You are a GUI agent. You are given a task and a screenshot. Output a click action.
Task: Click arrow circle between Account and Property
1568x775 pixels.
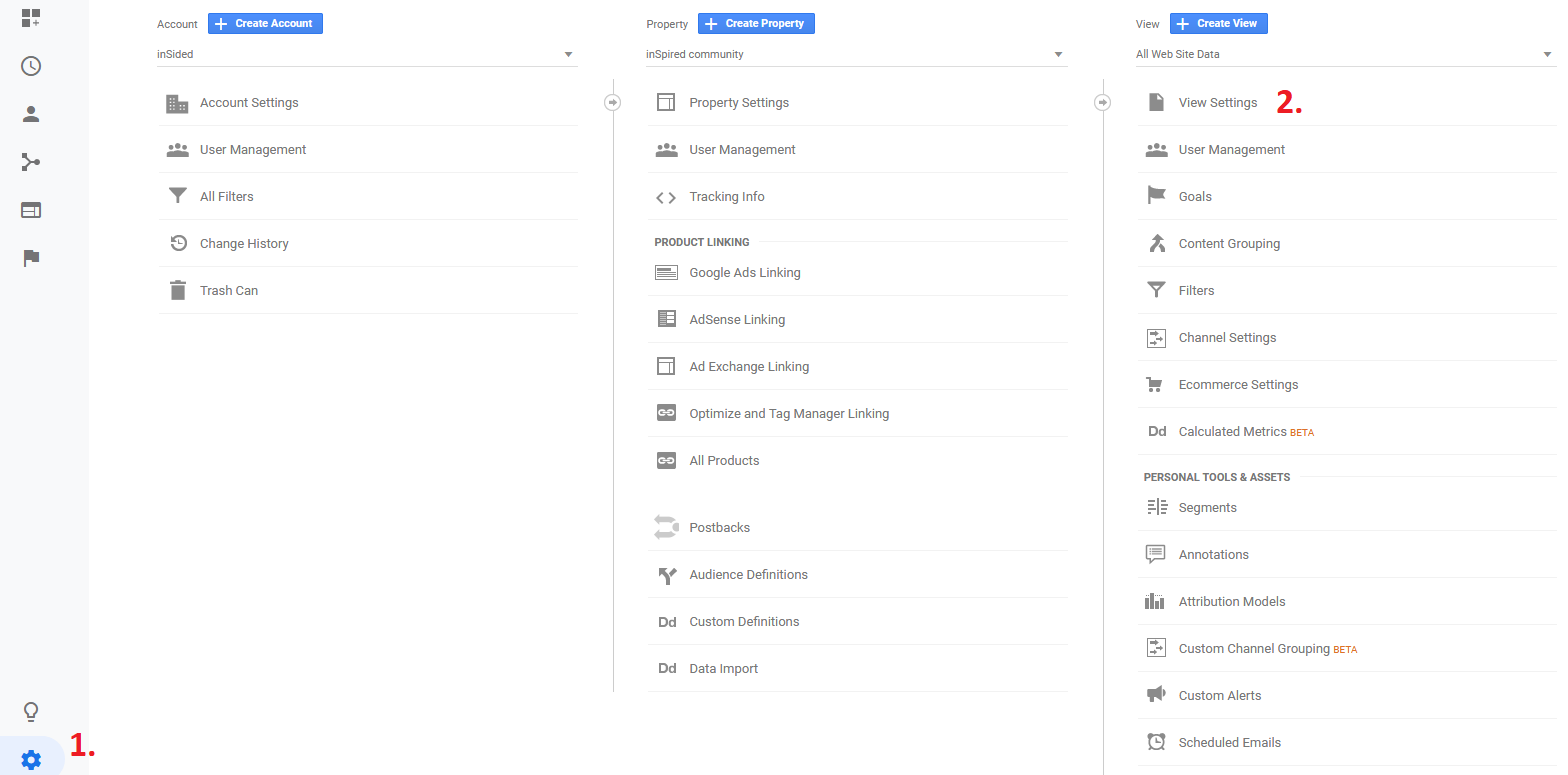[x=613, y=102]
